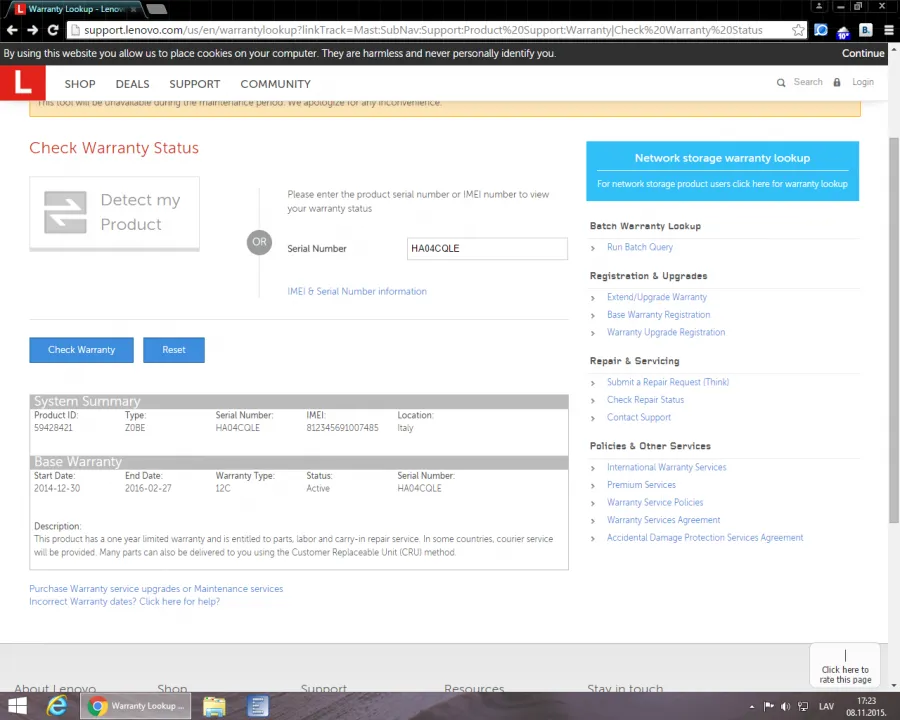Screen dimensions: 900x720
Task: Open Chrome hamburger menu
Action: [889, 30]
